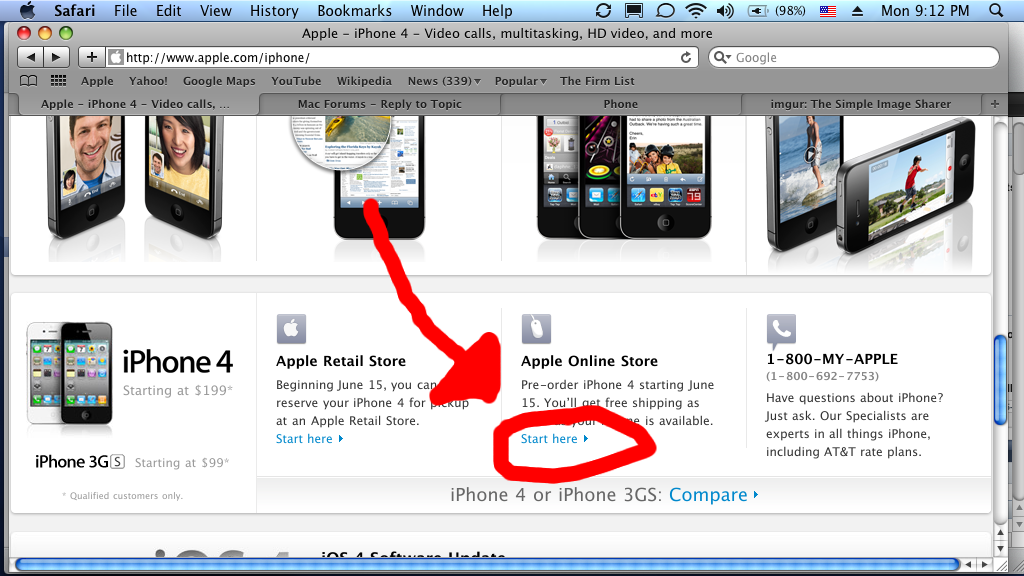The height and width of the screenshot is (576, 1024).
Task: Click the HD video surfing iPhone image
Action: coord(872,186)
